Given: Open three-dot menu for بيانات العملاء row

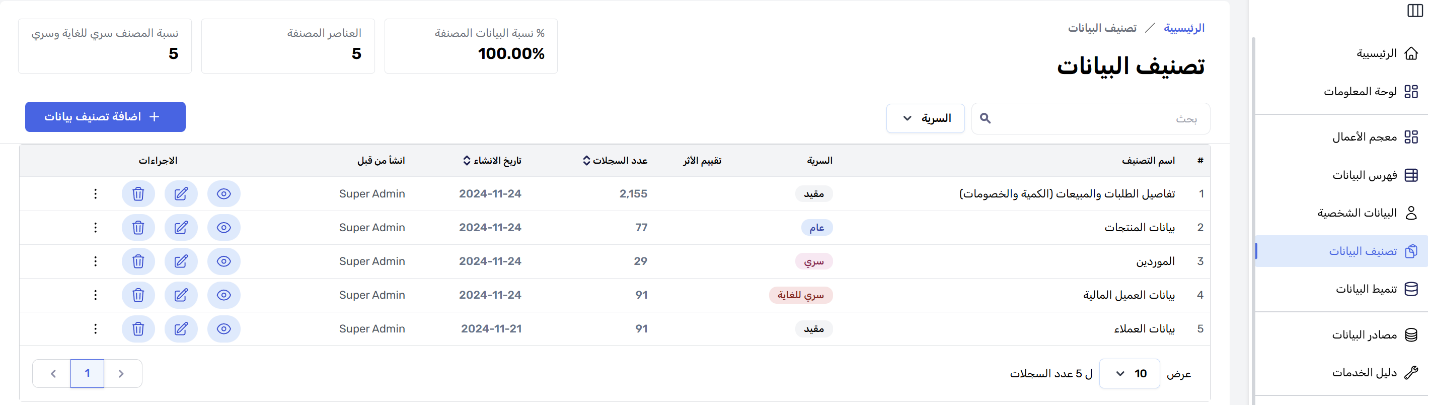Looking at the screenshot, I should (x=95, y=329).
